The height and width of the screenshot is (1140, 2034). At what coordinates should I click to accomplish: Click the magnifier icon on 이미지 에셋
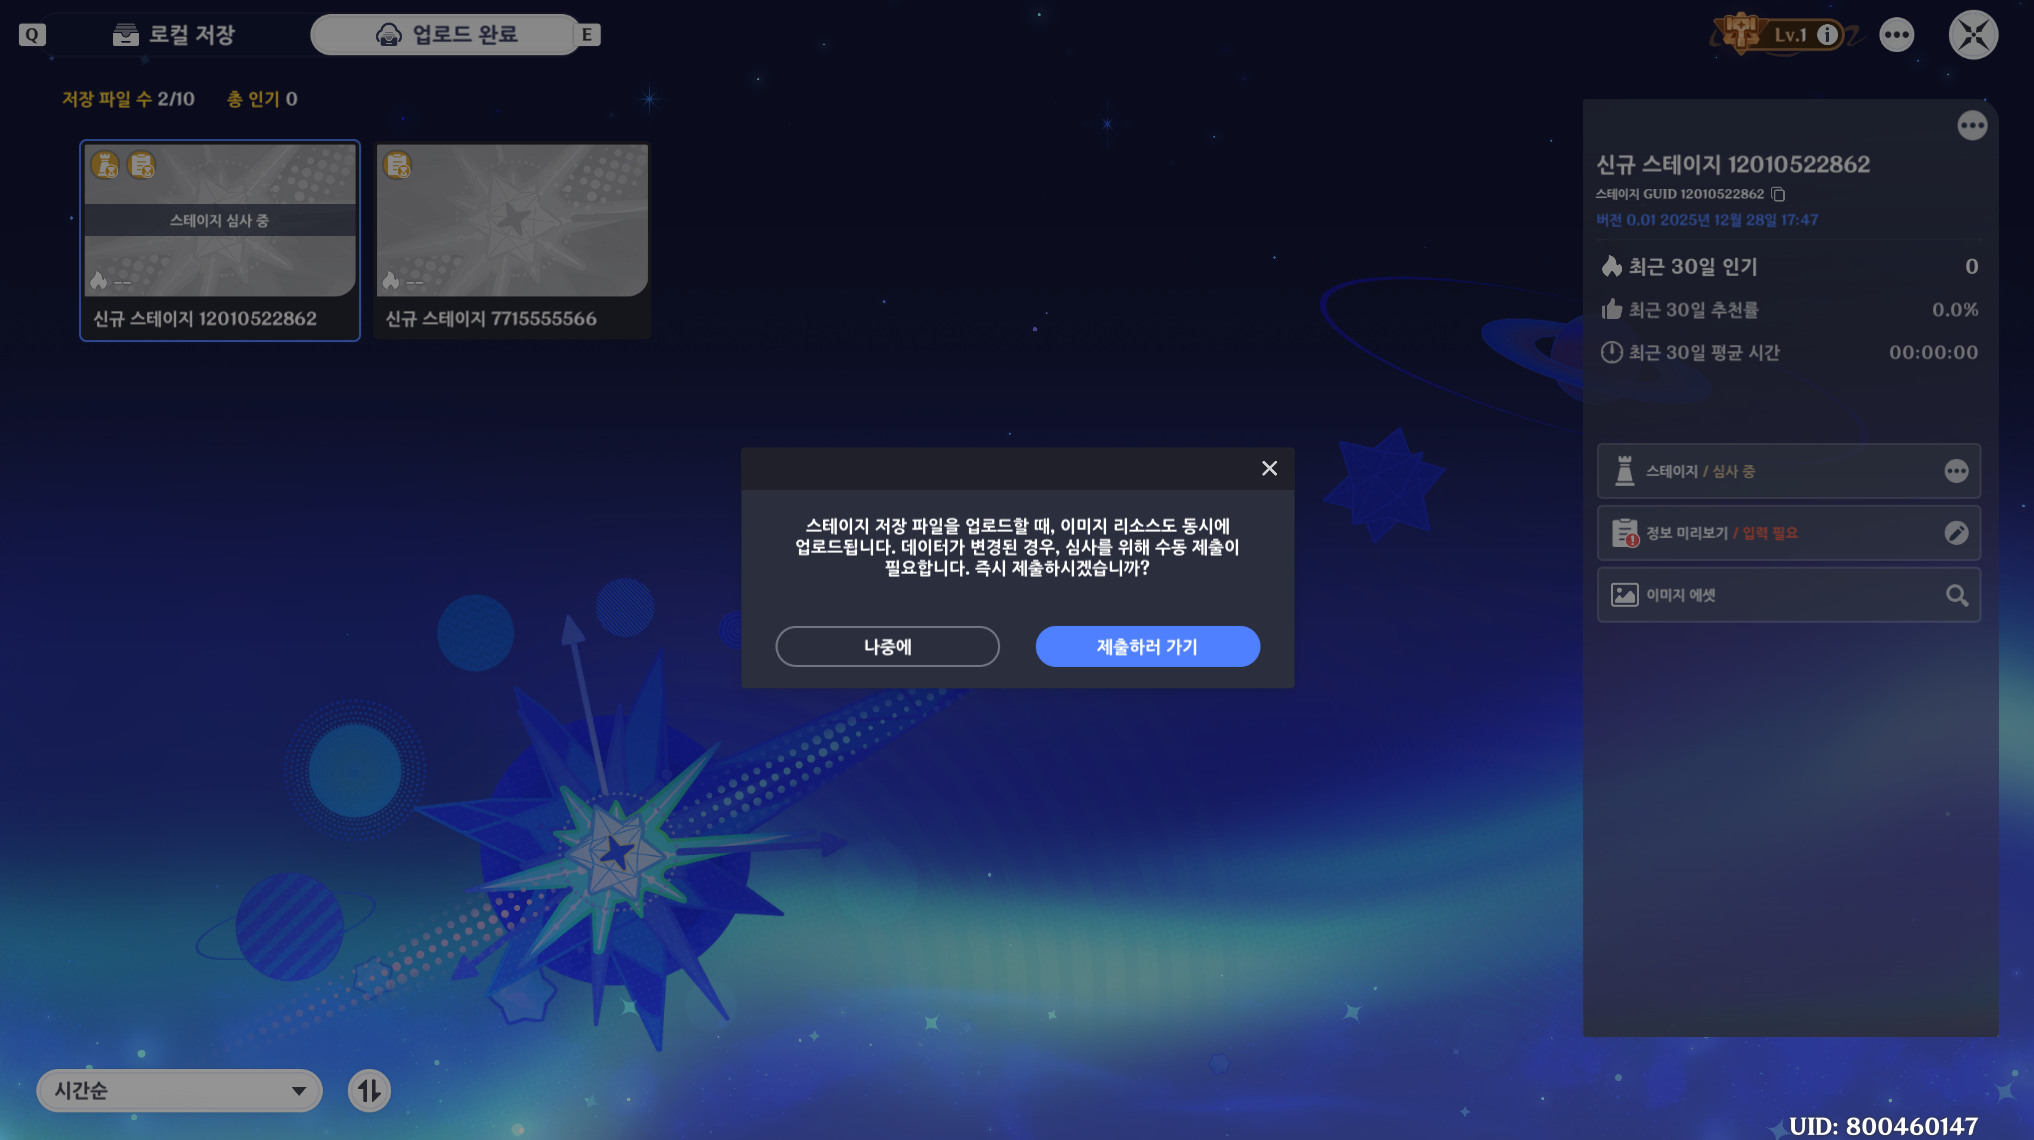(1956, 596)
